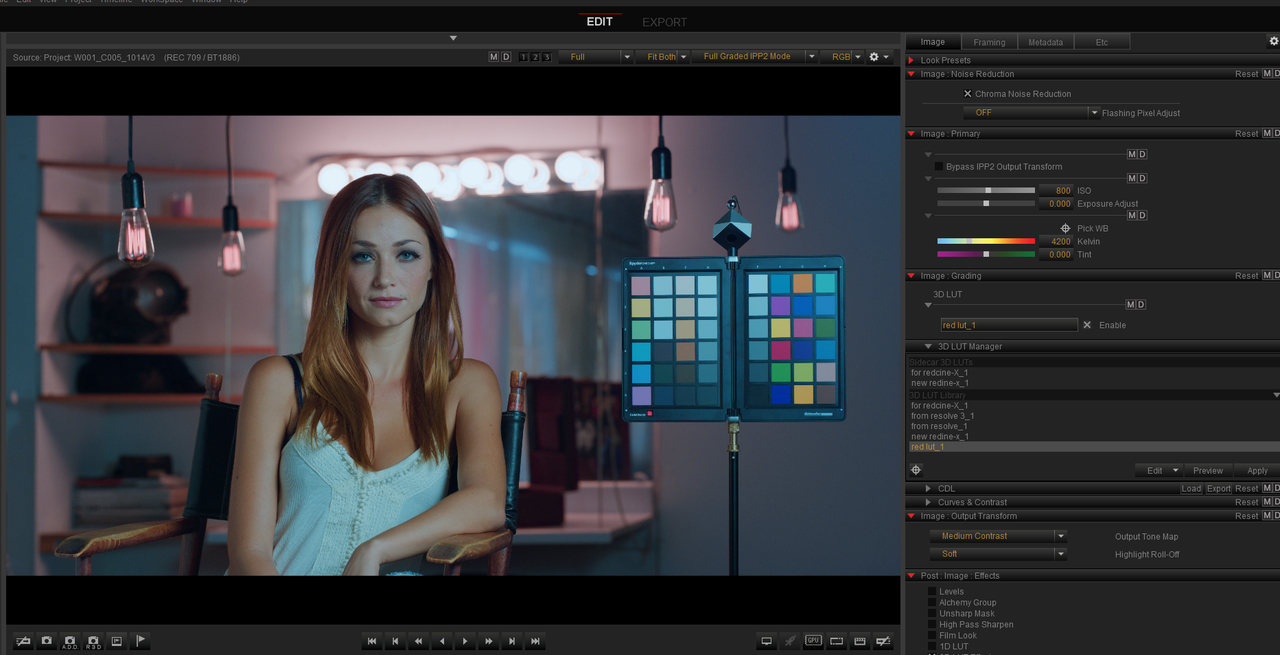Screen dimensions: 1280x655
Task: Enable Bypass IPP2 Output Transform
Action: pyautogui.click(x=939, y=167)
